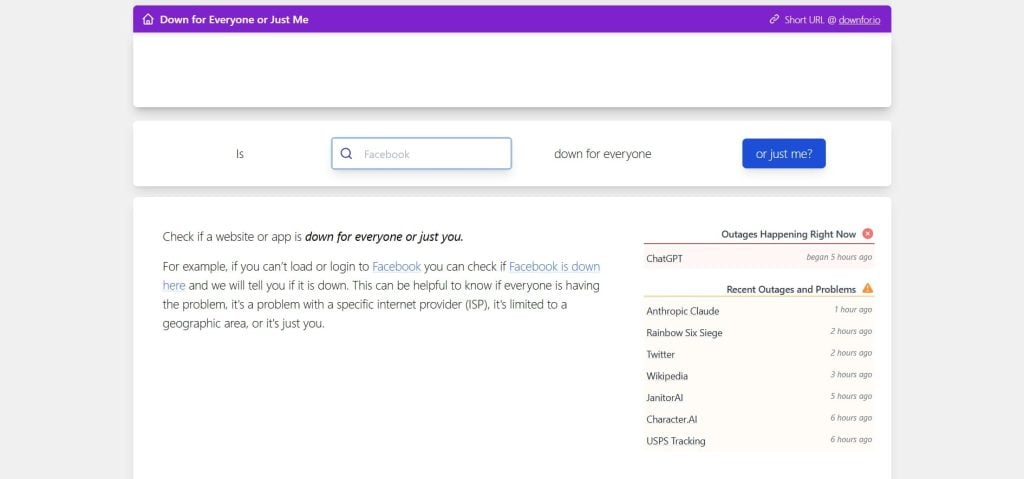The width and height of the screenshot is (1024, 479).
Task: Open the first standalone Facebook link in the paragraph
Action: (396, 267)
